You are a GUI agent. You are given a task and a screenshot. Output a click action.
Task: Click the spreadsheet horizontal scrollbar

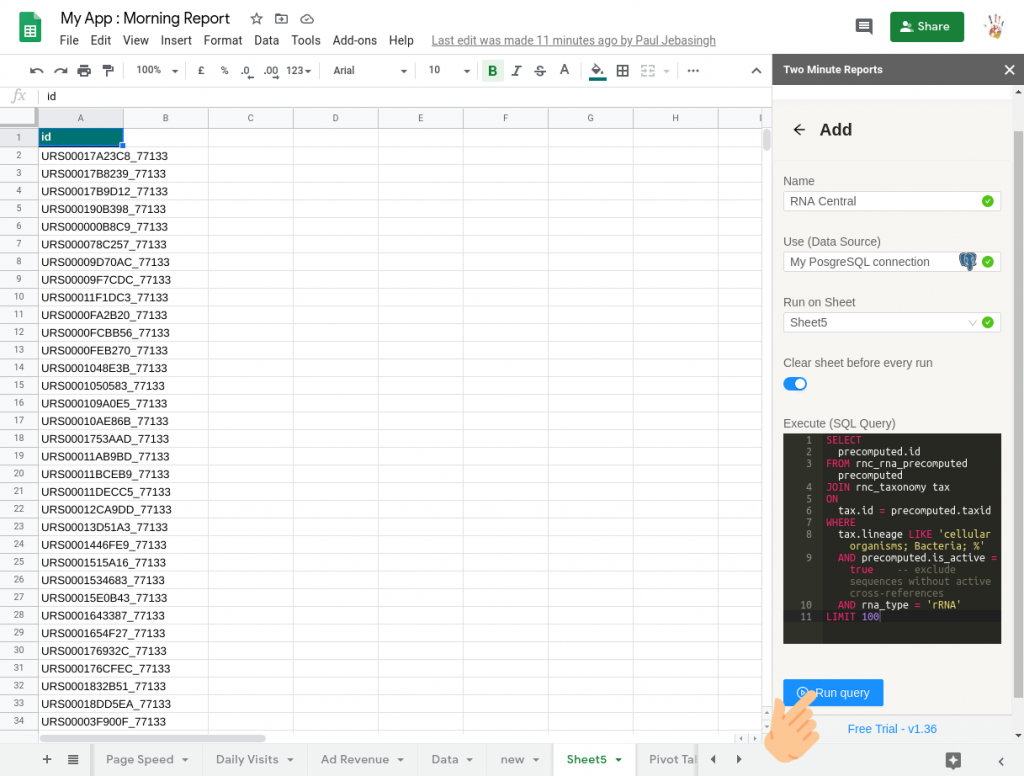(x=153, y=738)
